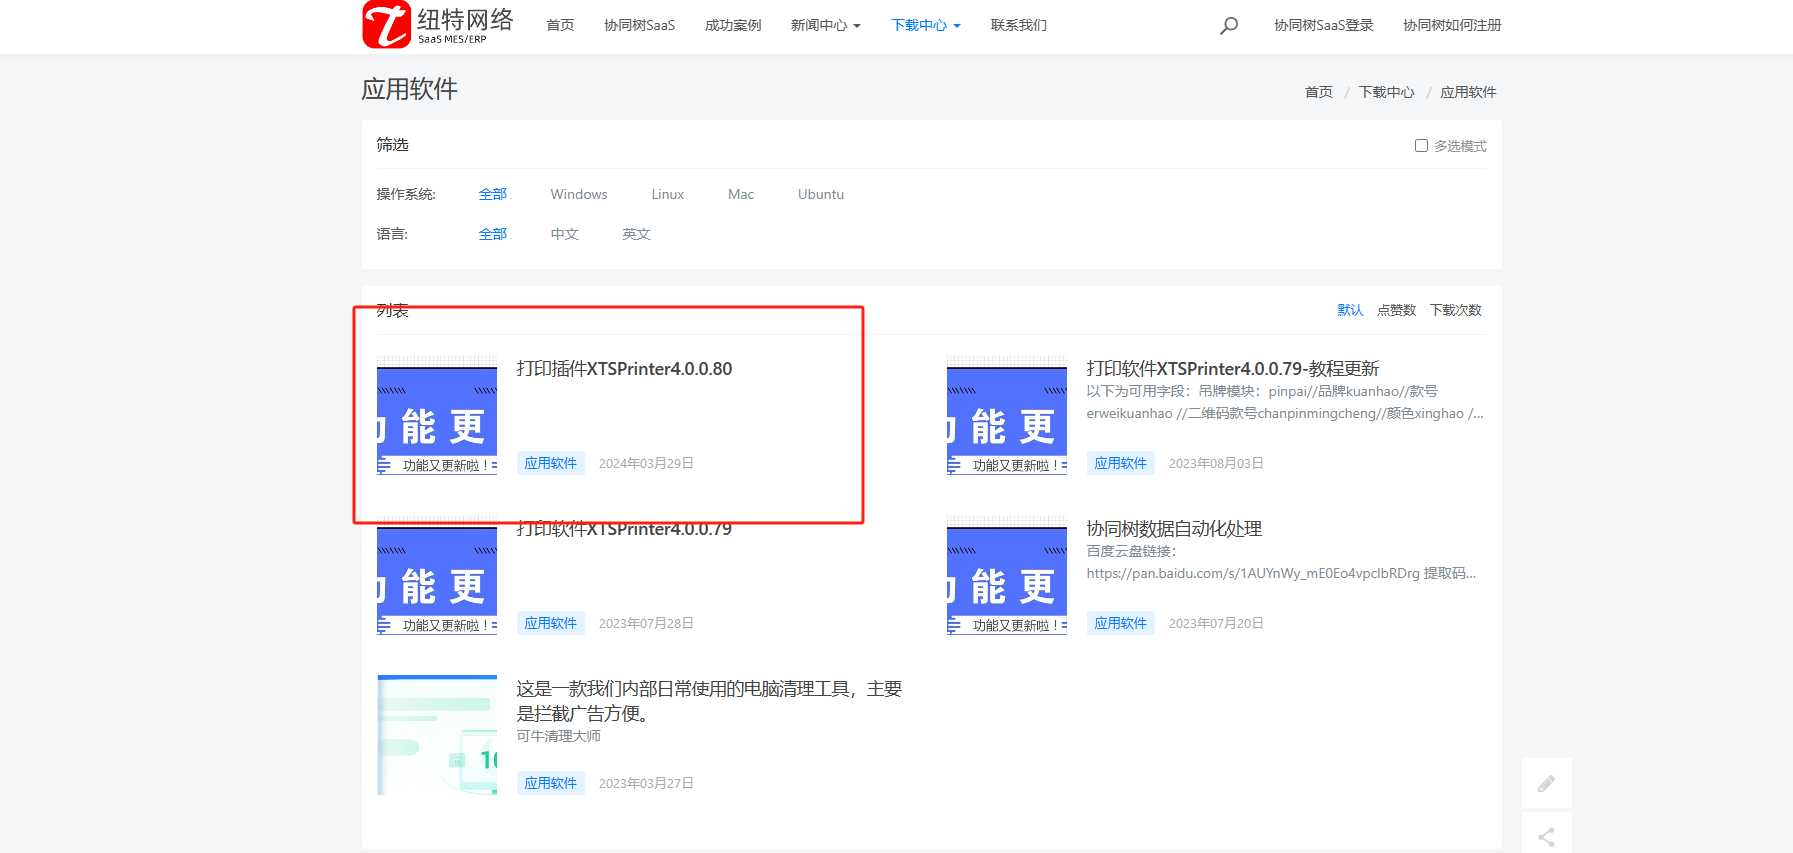Click thumbnail of 协同树数据自动化处理
1793x853 pixels.
(x=1007, y=575)
